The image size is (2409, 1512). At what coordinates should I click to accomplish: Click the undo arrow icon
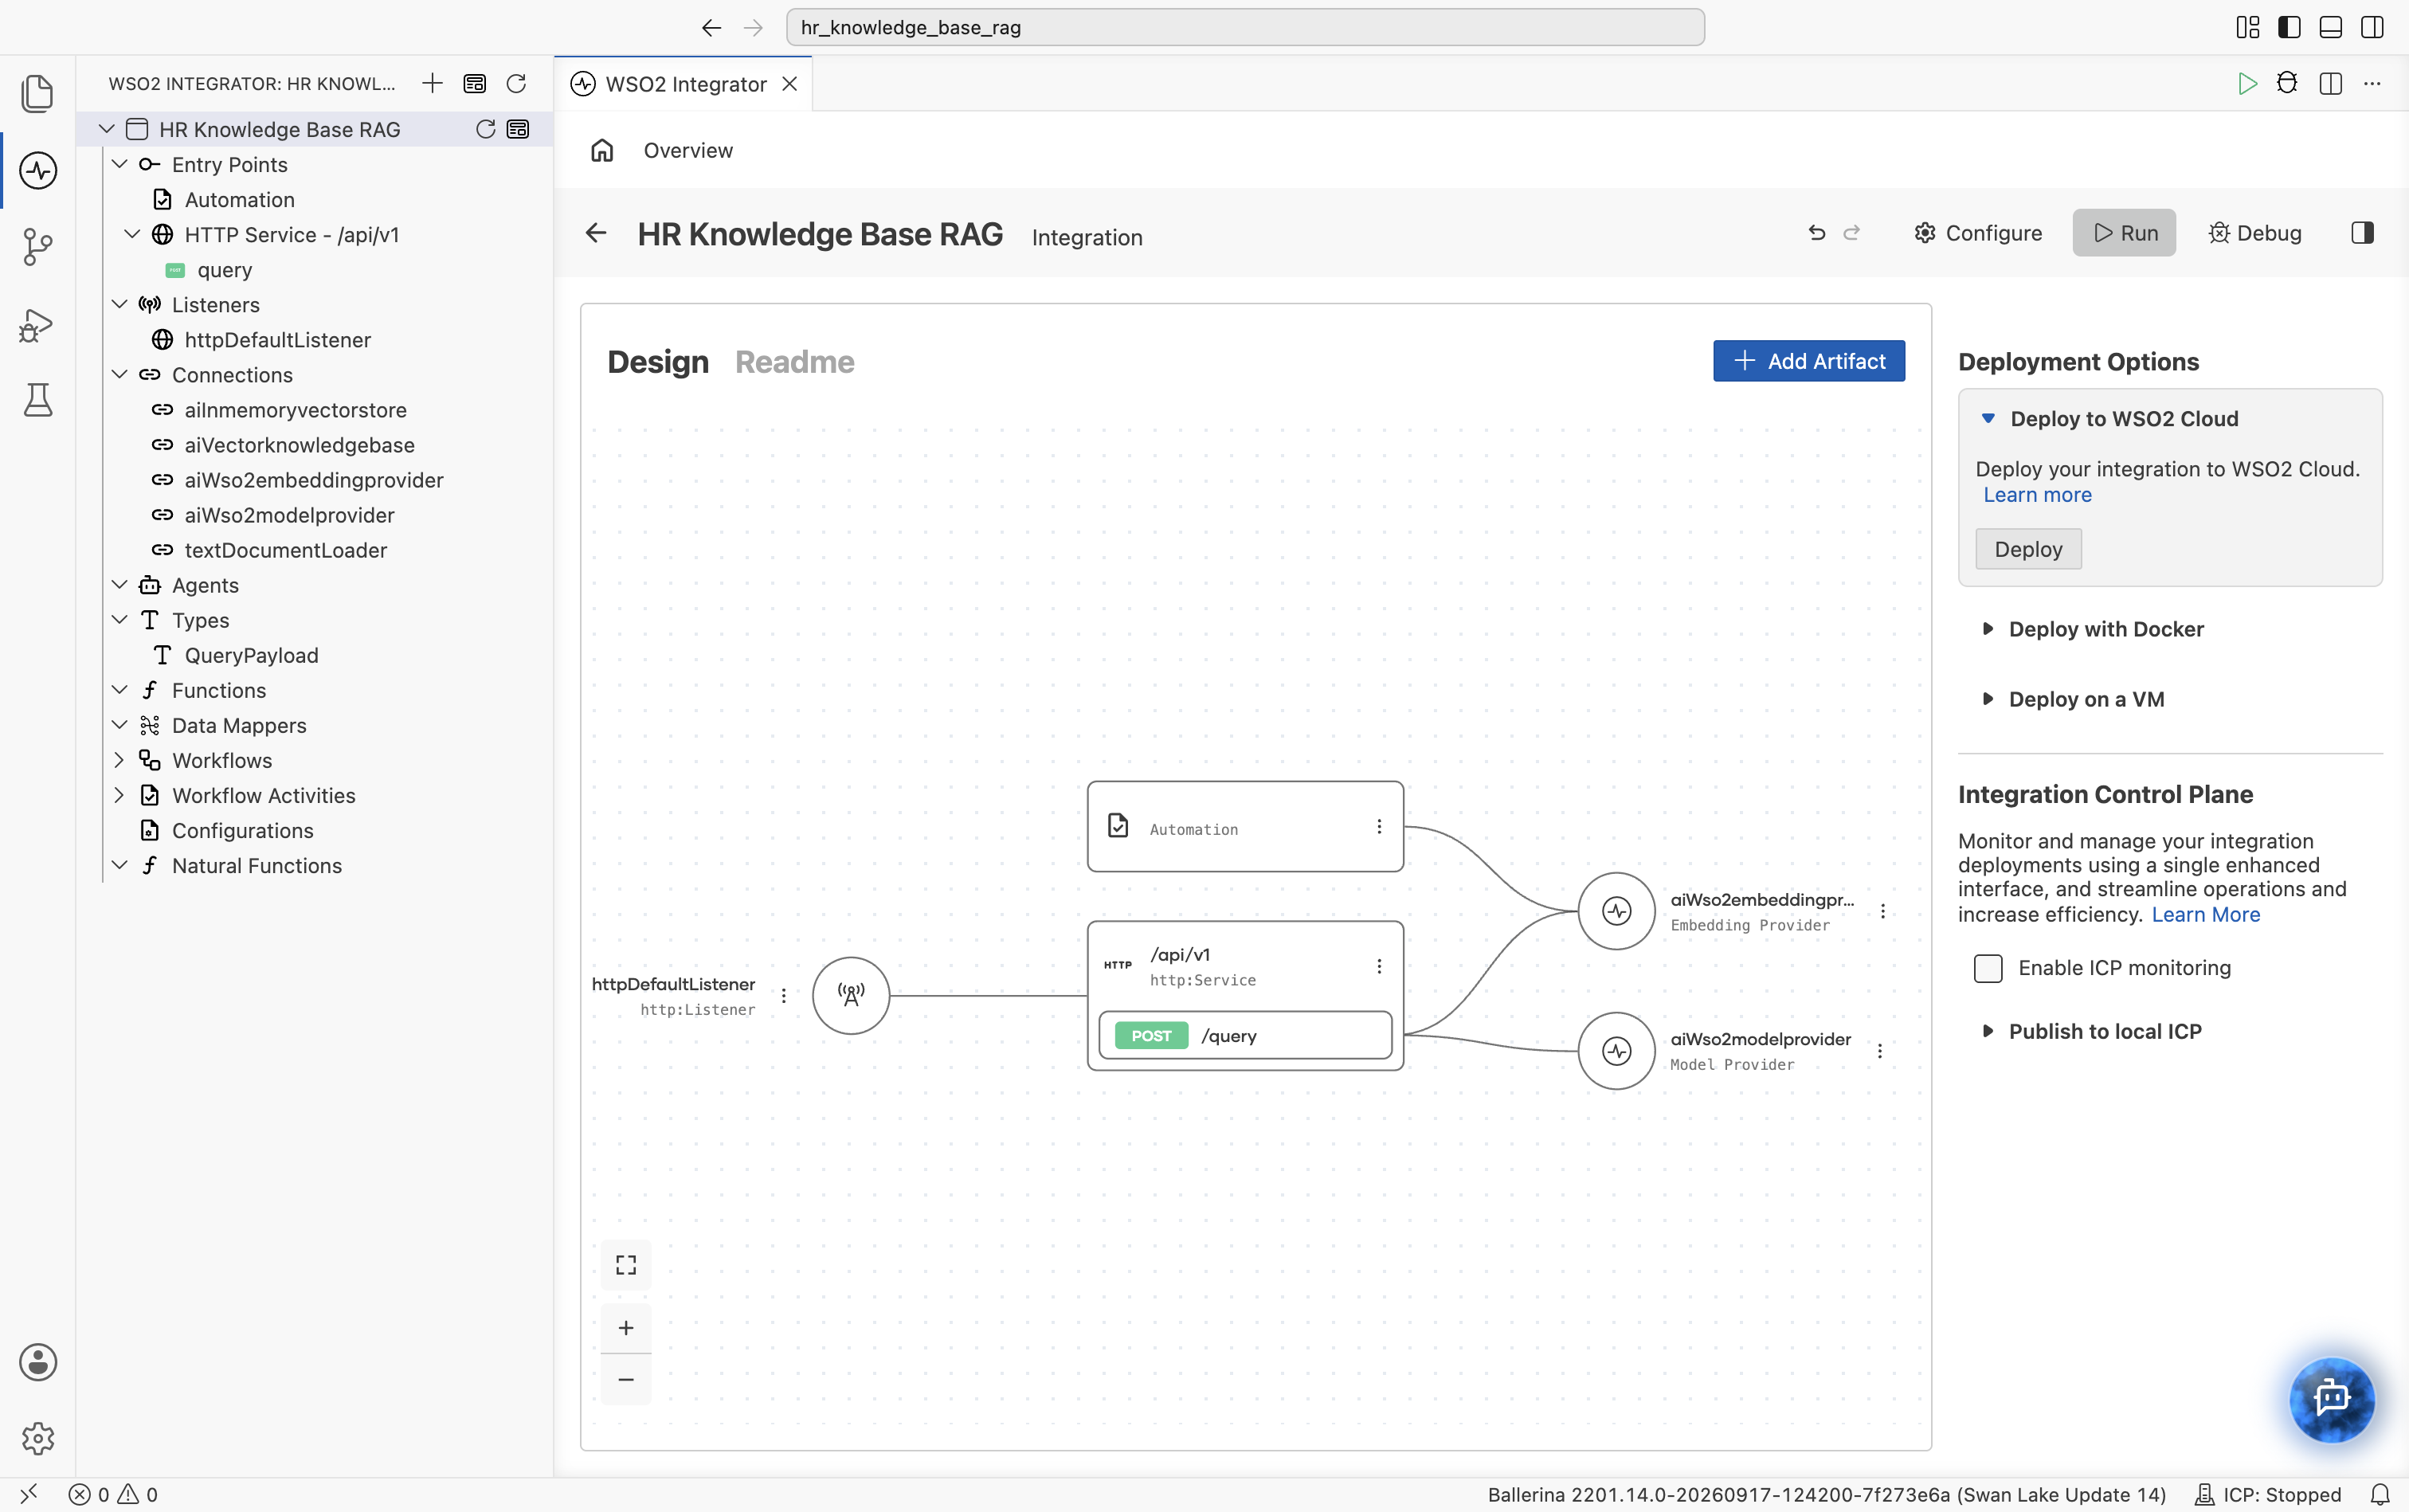[x=1816, y=233]
